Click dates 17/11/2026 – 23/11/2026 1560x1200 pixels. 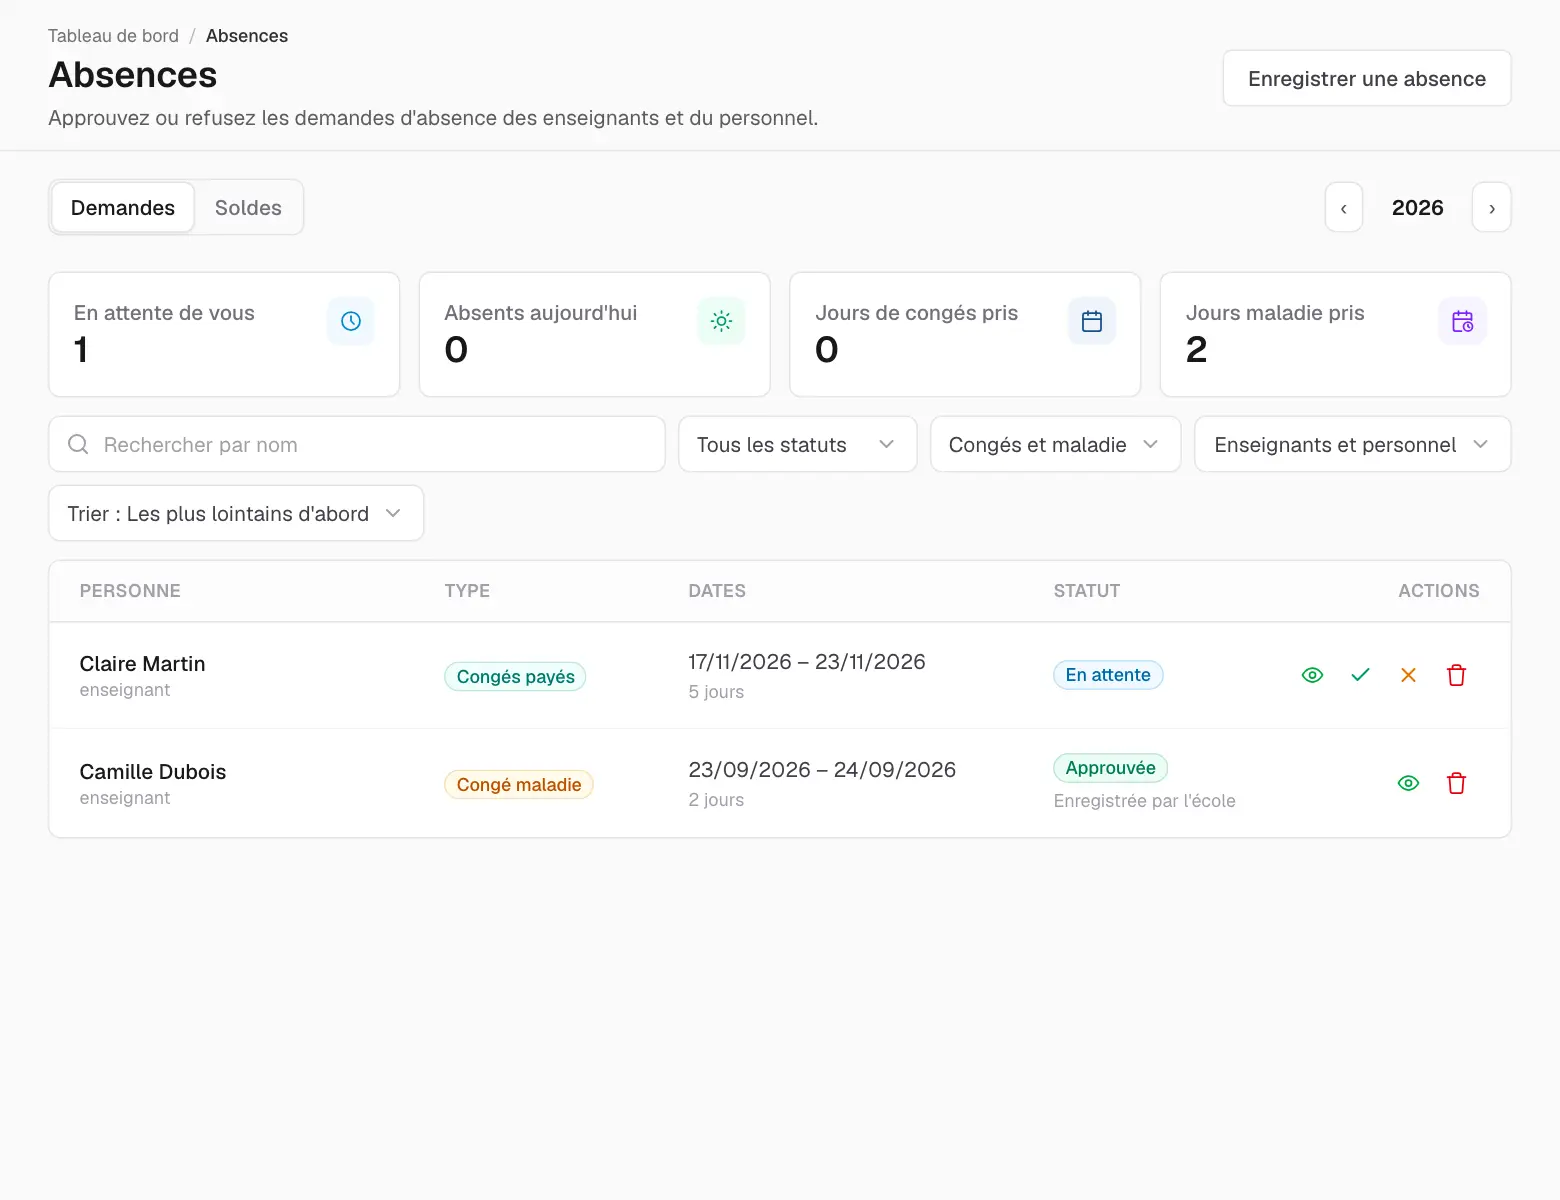(x=807, y=662)
